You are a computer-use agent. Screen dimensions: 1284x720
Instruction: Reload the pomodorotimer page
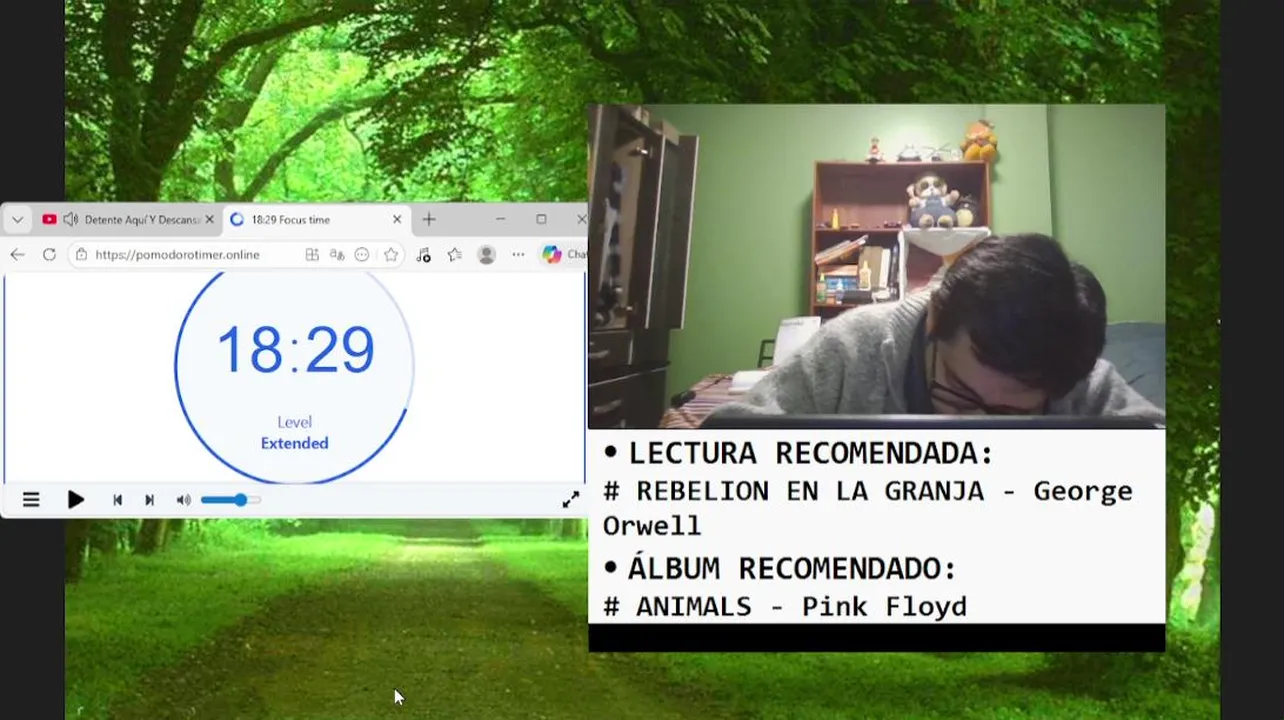[x=49, y=255]
